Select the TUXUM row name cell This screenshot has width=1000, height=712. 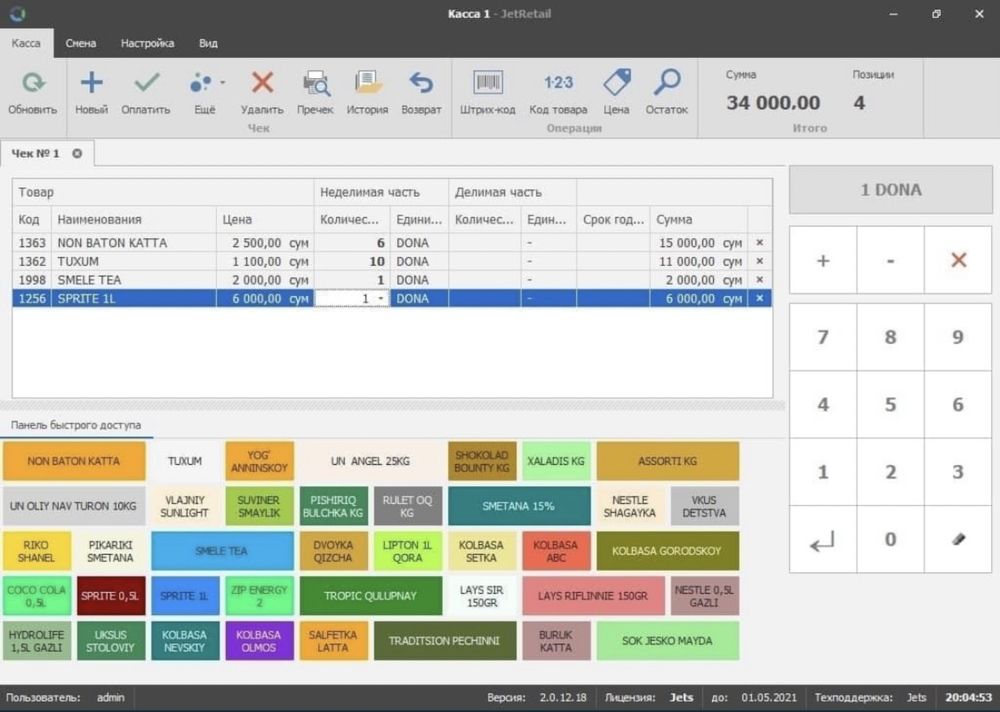point(133,261)
